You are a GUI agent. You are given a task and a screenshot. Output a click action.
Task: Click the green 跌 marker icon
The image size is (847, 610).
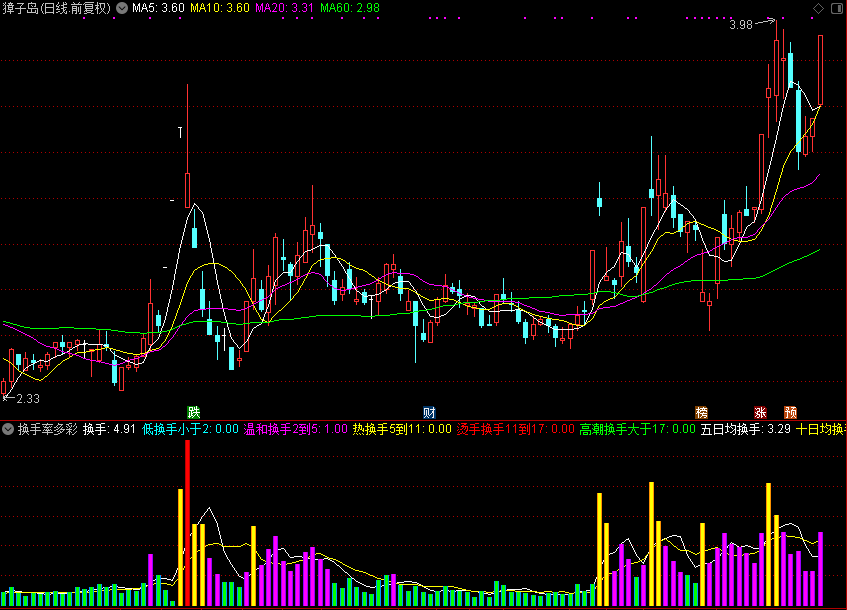point(193,413)
